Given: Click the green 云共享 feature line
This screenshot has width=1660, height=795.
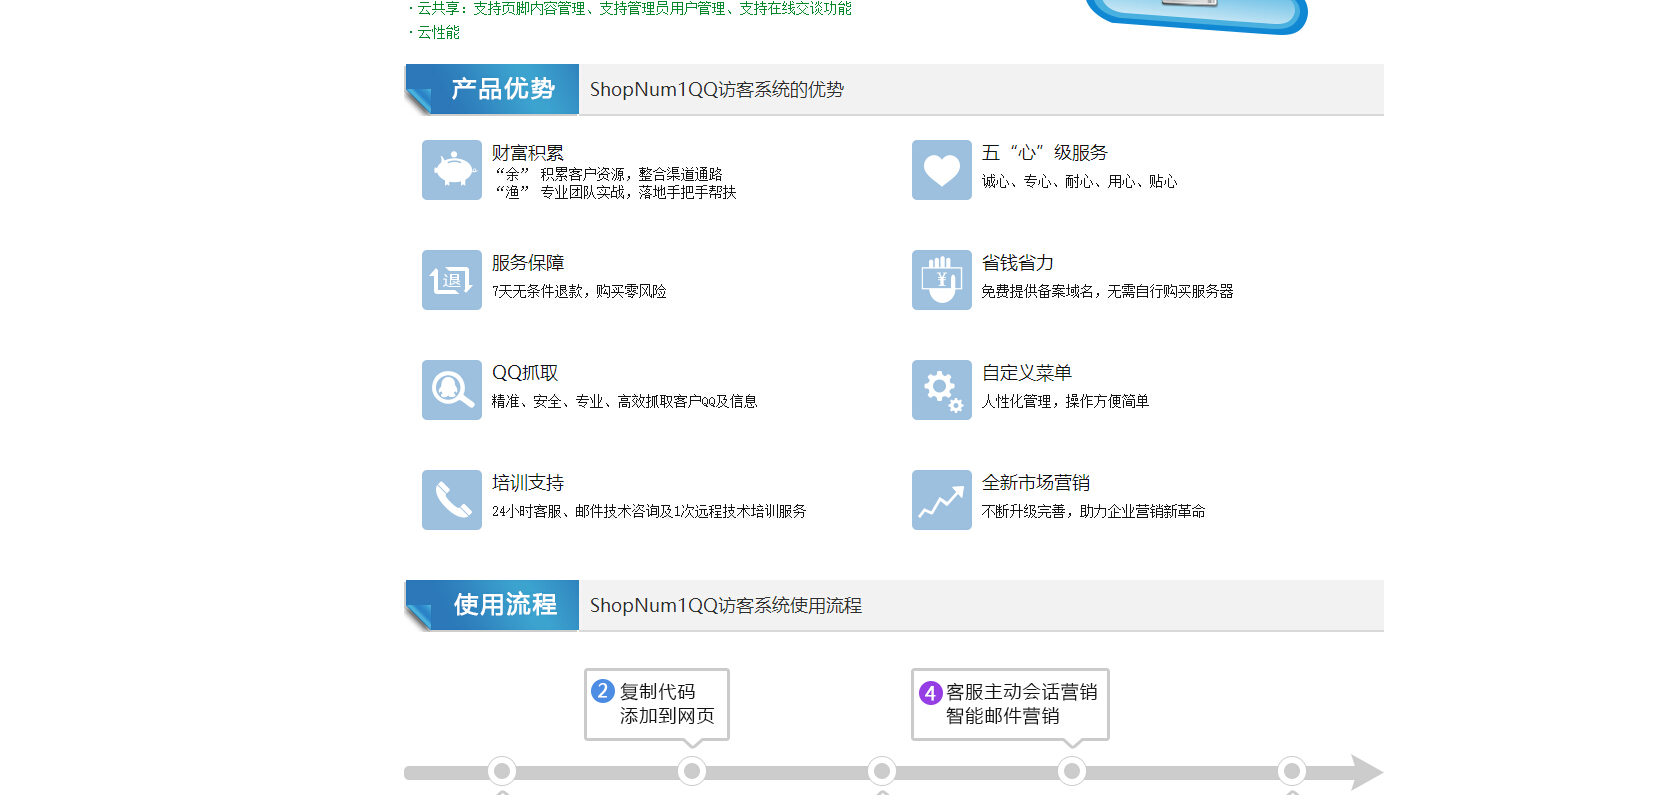Looking at the screenshot, I should pos(631,8).
